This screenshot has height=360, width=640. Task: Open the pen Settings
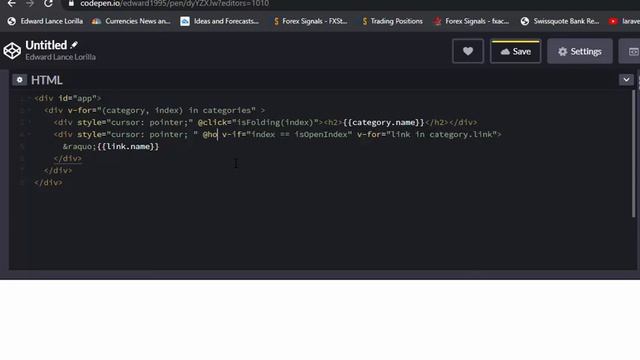click(x=580, y=51)
